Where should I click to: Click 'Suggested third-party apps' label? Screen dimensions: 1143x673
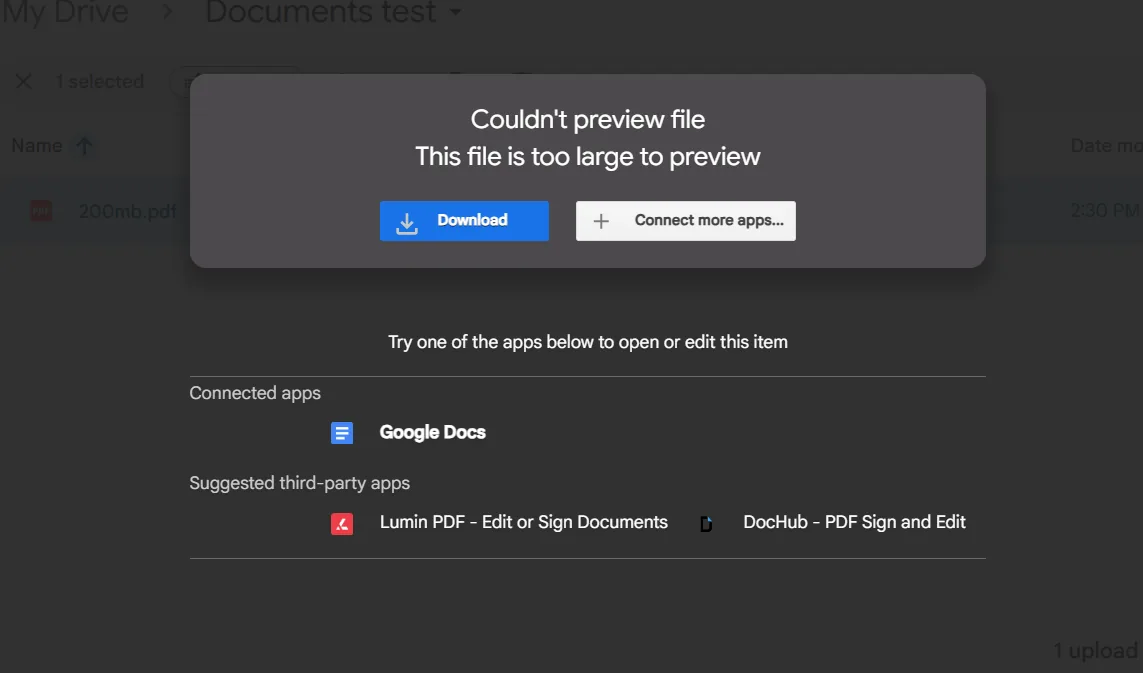300,483
